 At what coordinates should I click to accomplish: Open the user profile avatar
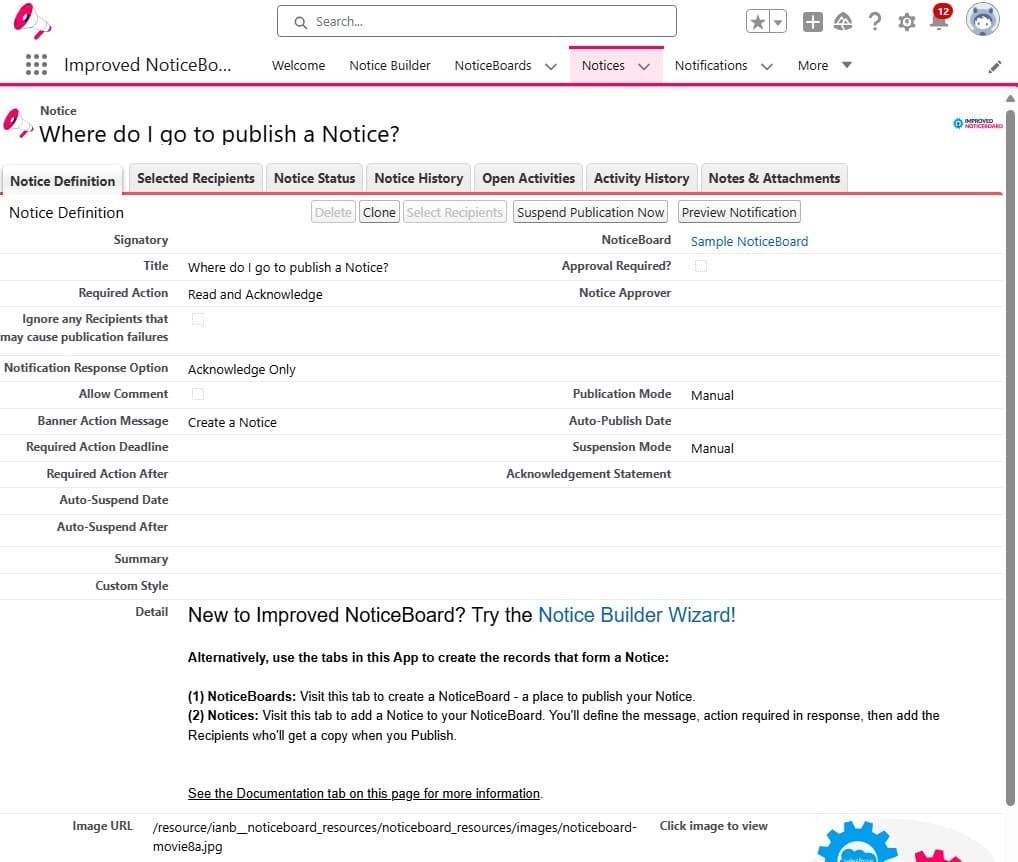[982, 19]
